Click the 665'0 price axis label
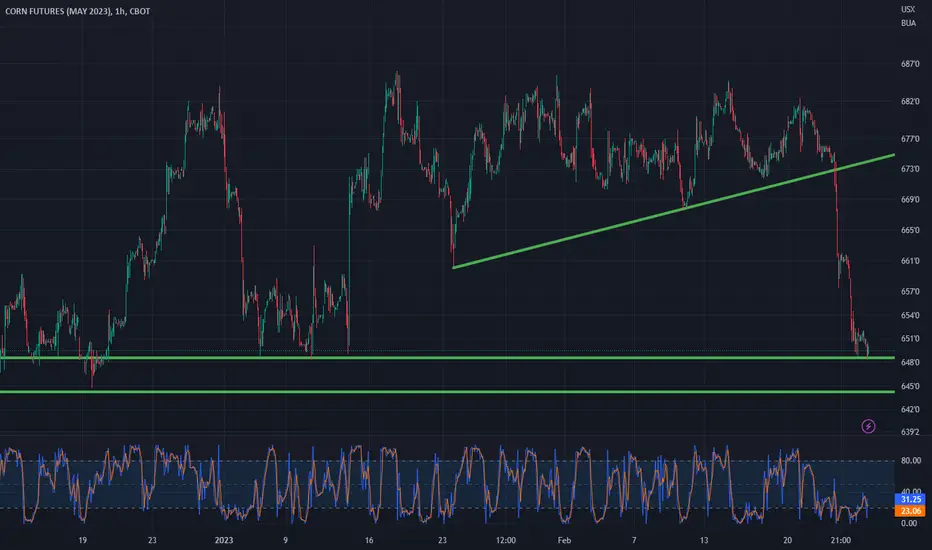The image size is (932, 550). (910, 230)
